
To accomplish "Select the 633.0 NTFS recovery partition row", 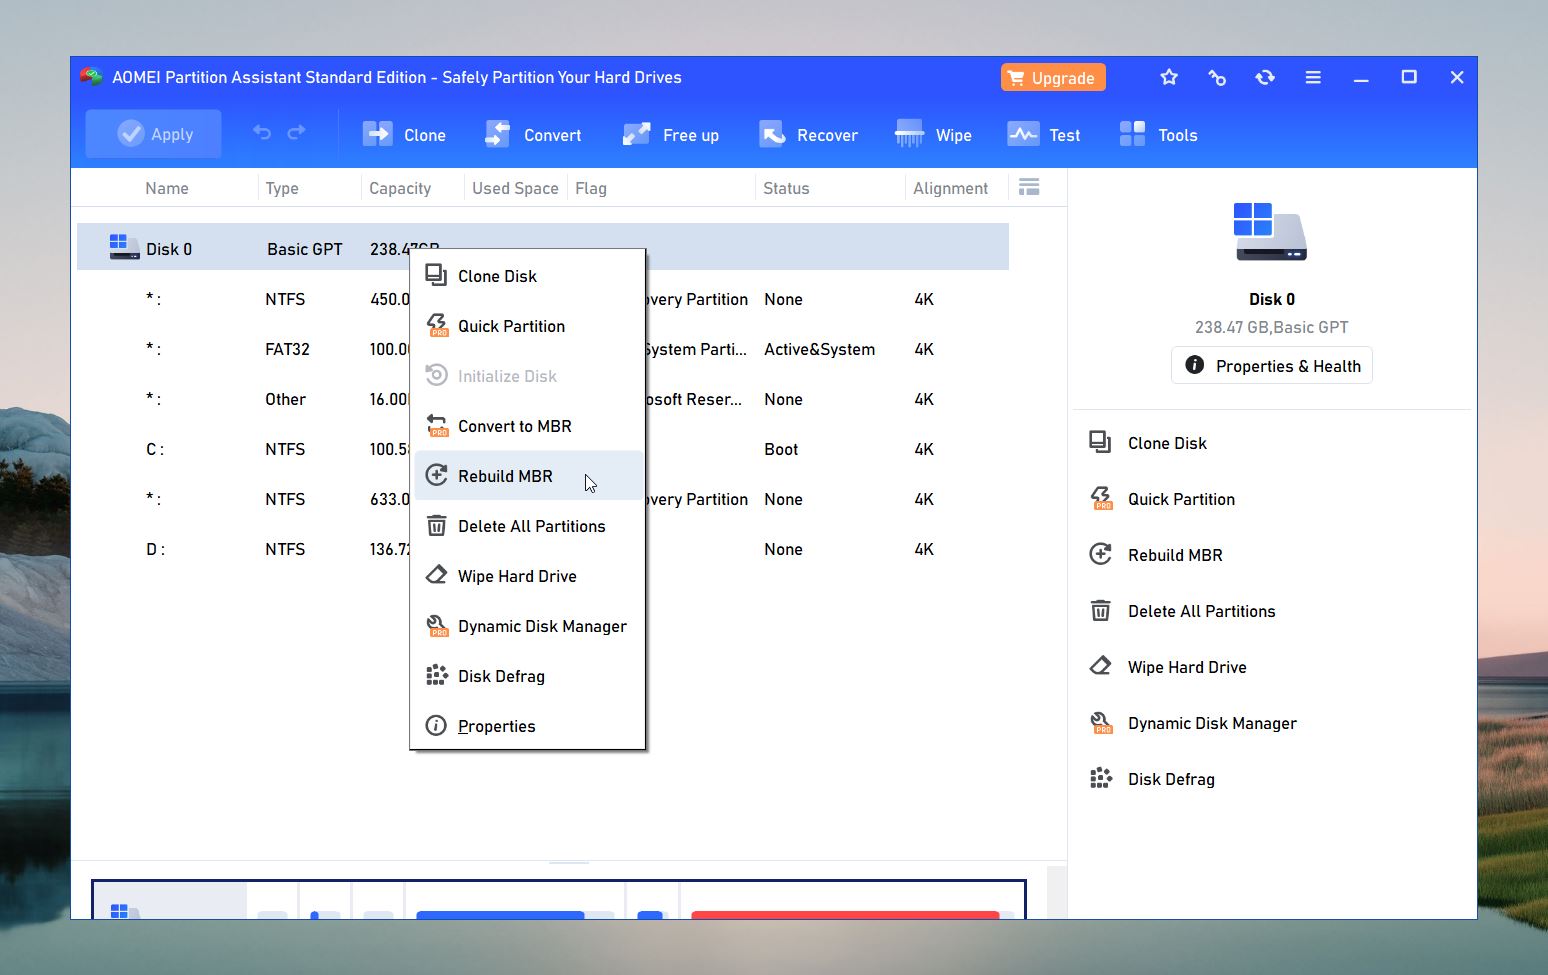I will [543, 499].
